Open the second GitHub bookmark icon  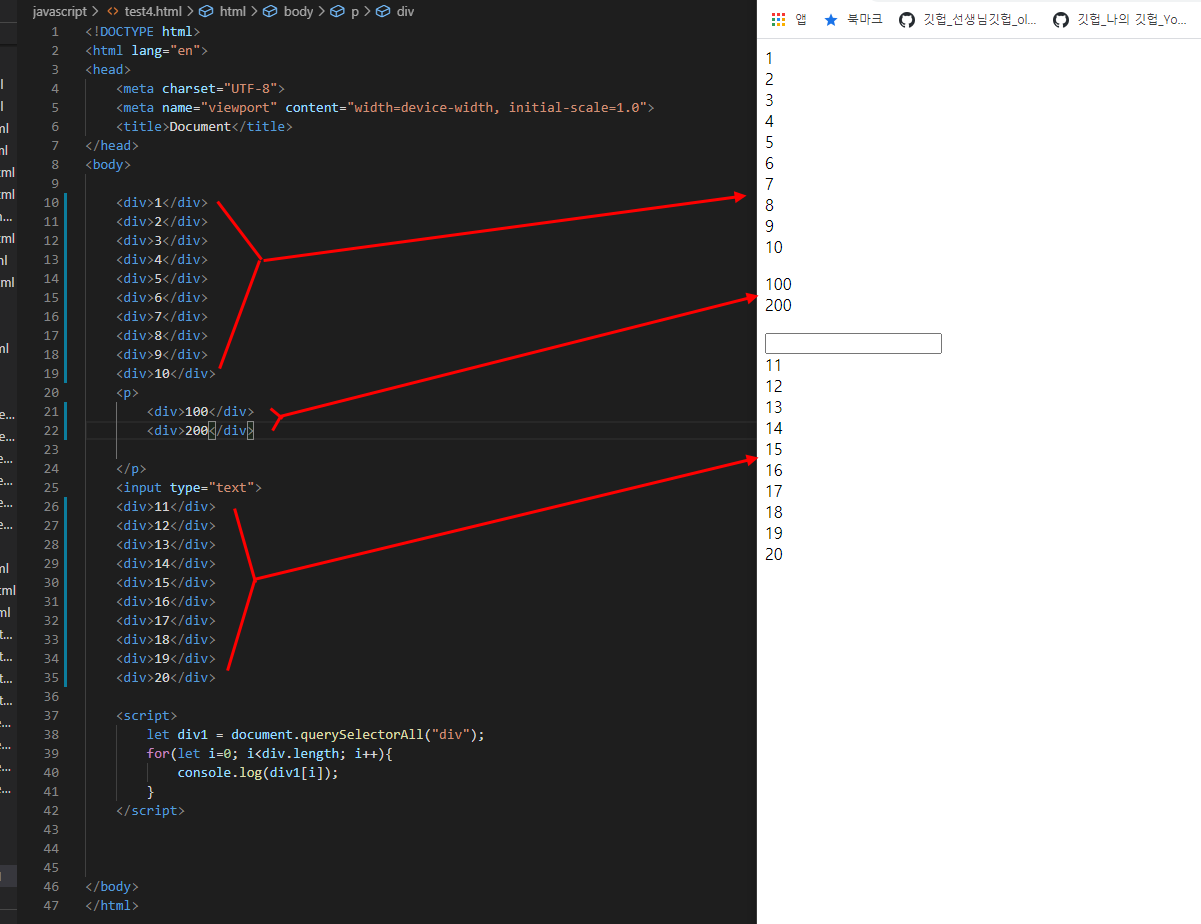click(1061, 19)
